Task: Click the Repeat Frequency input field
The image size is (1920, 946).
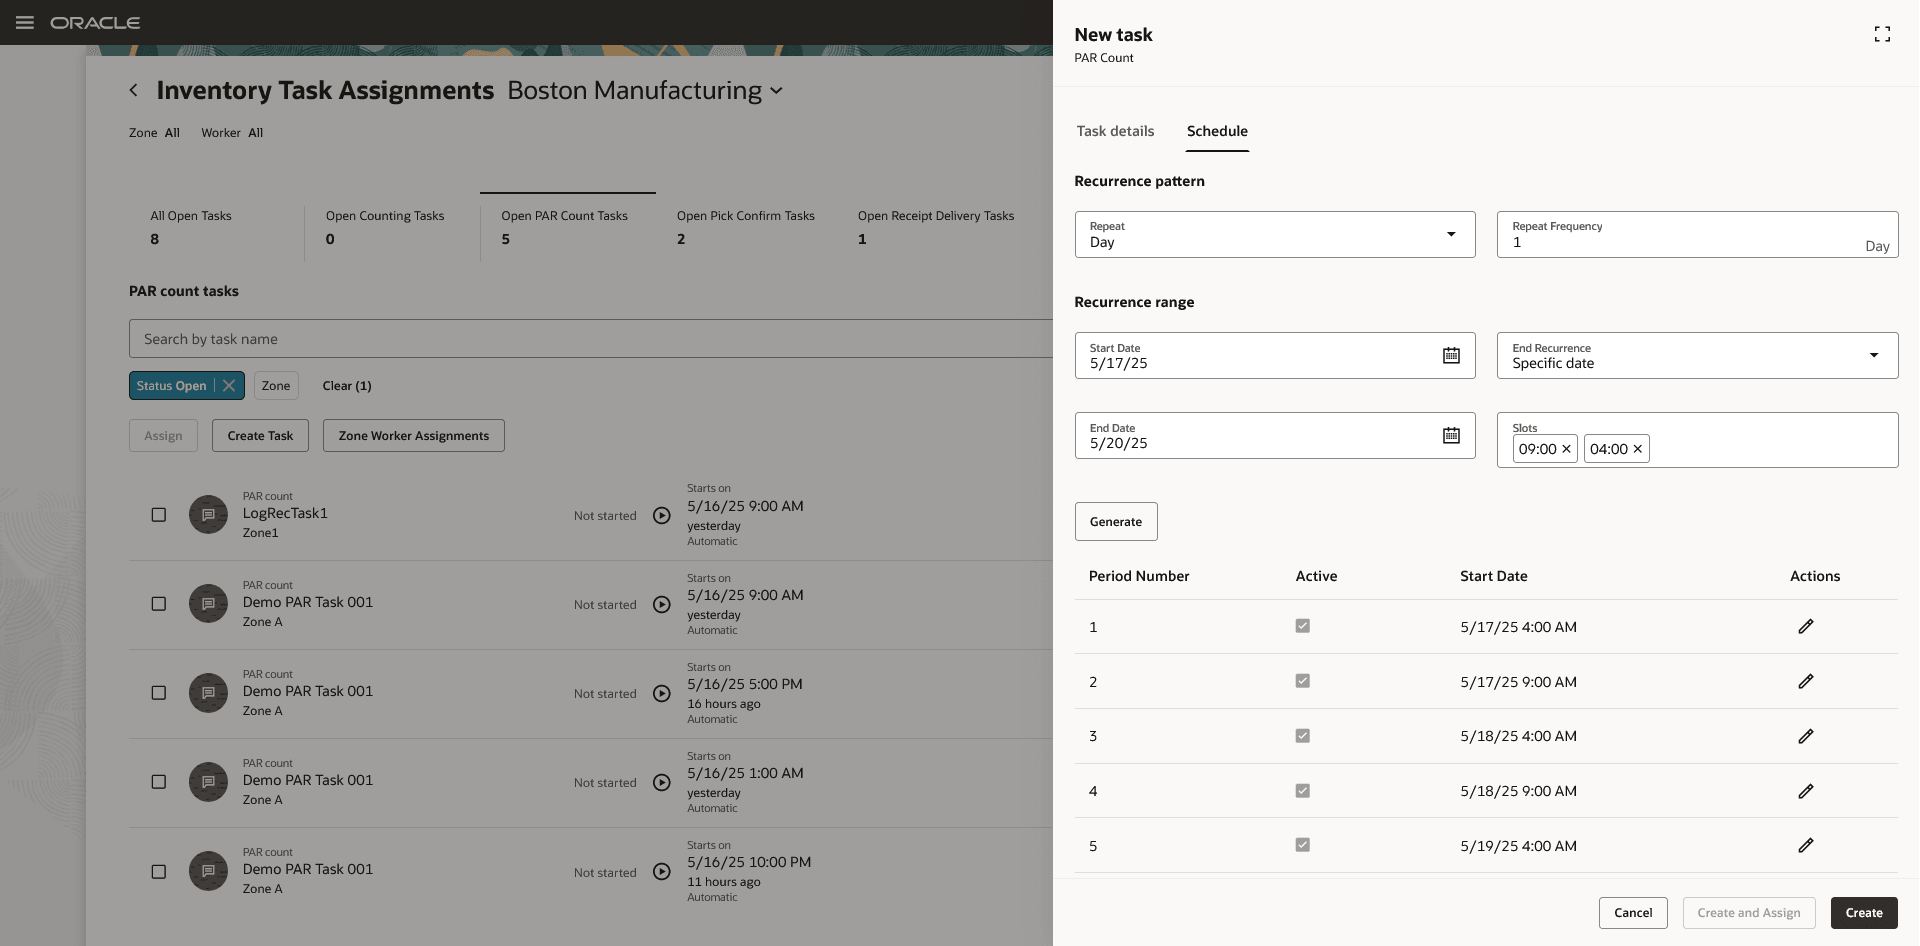Action: click(x=1680, y=242)
